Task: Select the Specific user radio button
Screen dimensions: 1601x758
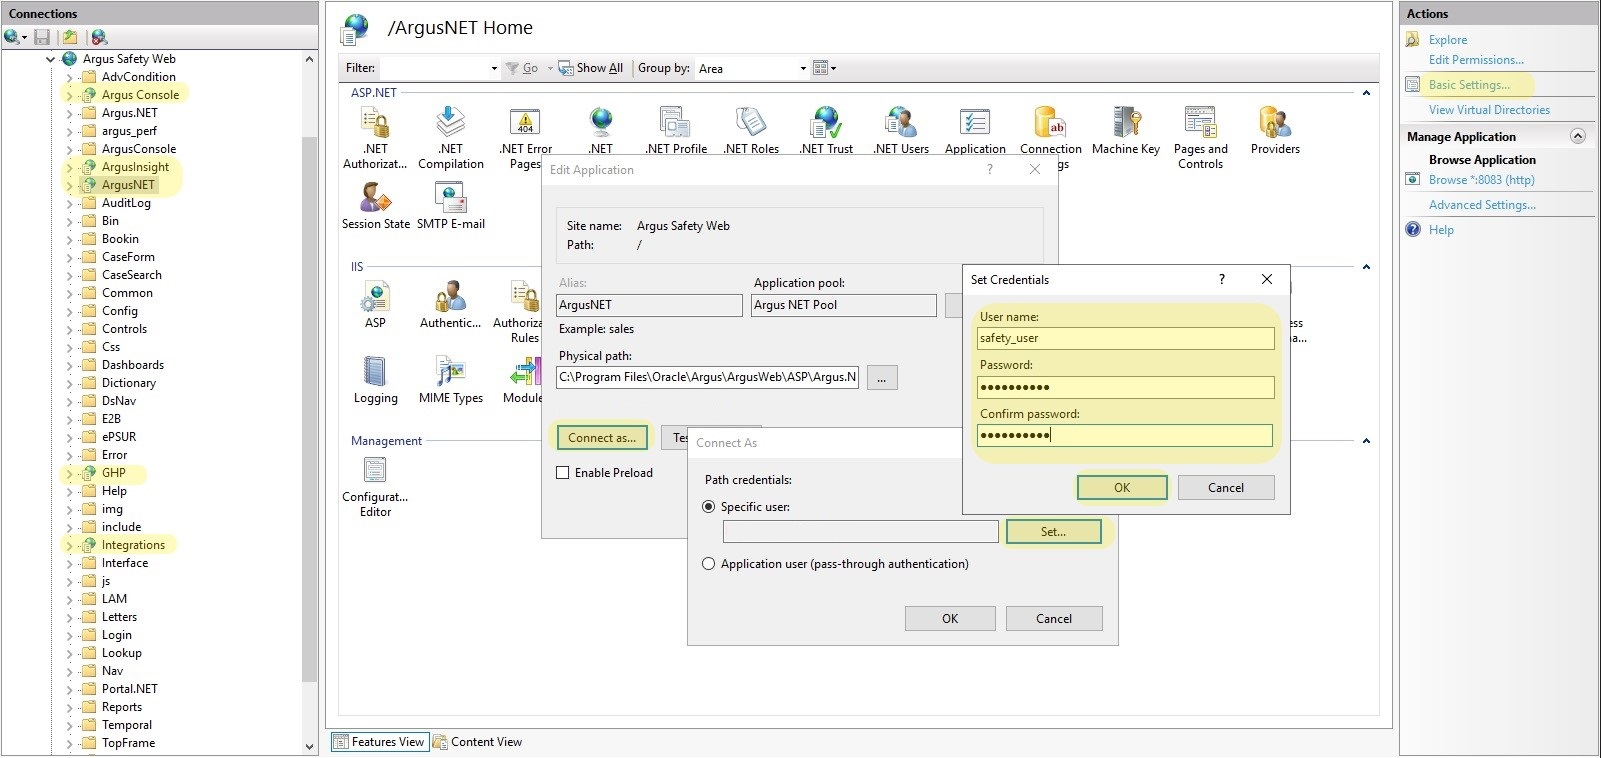Action: pos(709,507)
